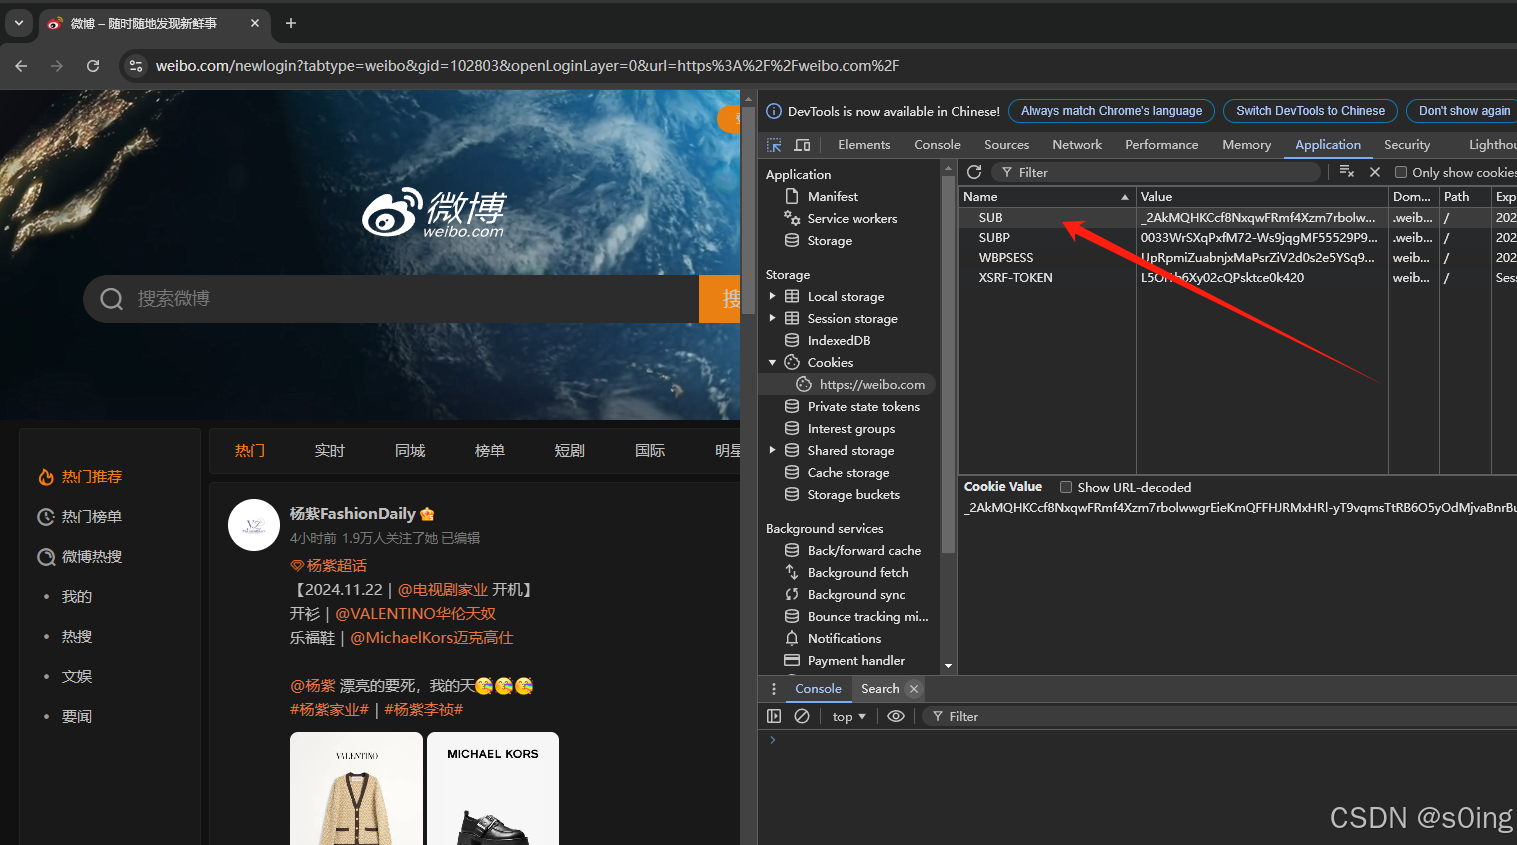1517x845 pixels.
Task: Expand Local storage tree node
Action: point(772,297)
